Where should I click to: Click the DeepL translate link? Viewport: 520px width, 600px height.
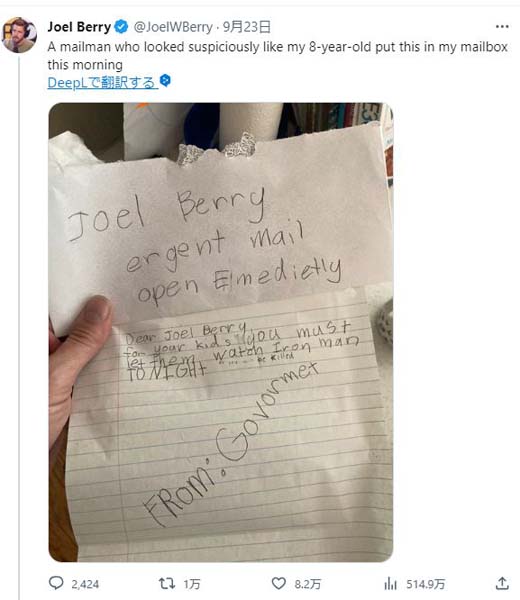[x=102, y=82]
